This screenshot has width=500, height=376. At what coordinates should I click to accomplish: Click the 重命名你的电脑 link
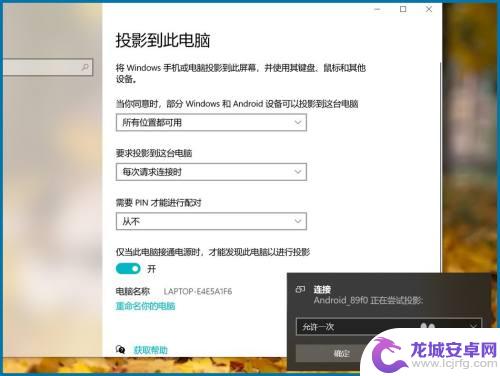pos(145,306)
